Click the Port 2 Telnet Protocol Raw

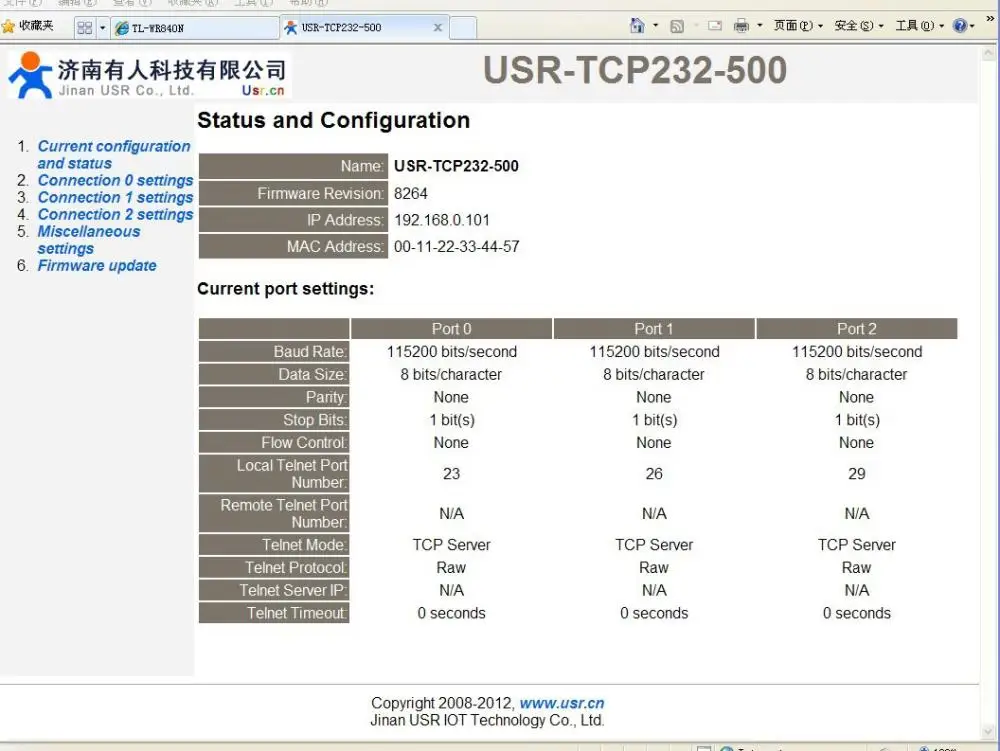tap(857, 567)
